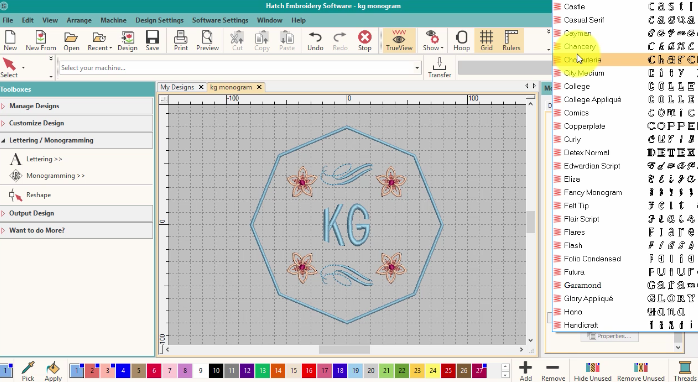The height and width of the screenshot is (382, 699).
Task: Click the Print icon
Action: 181,40
